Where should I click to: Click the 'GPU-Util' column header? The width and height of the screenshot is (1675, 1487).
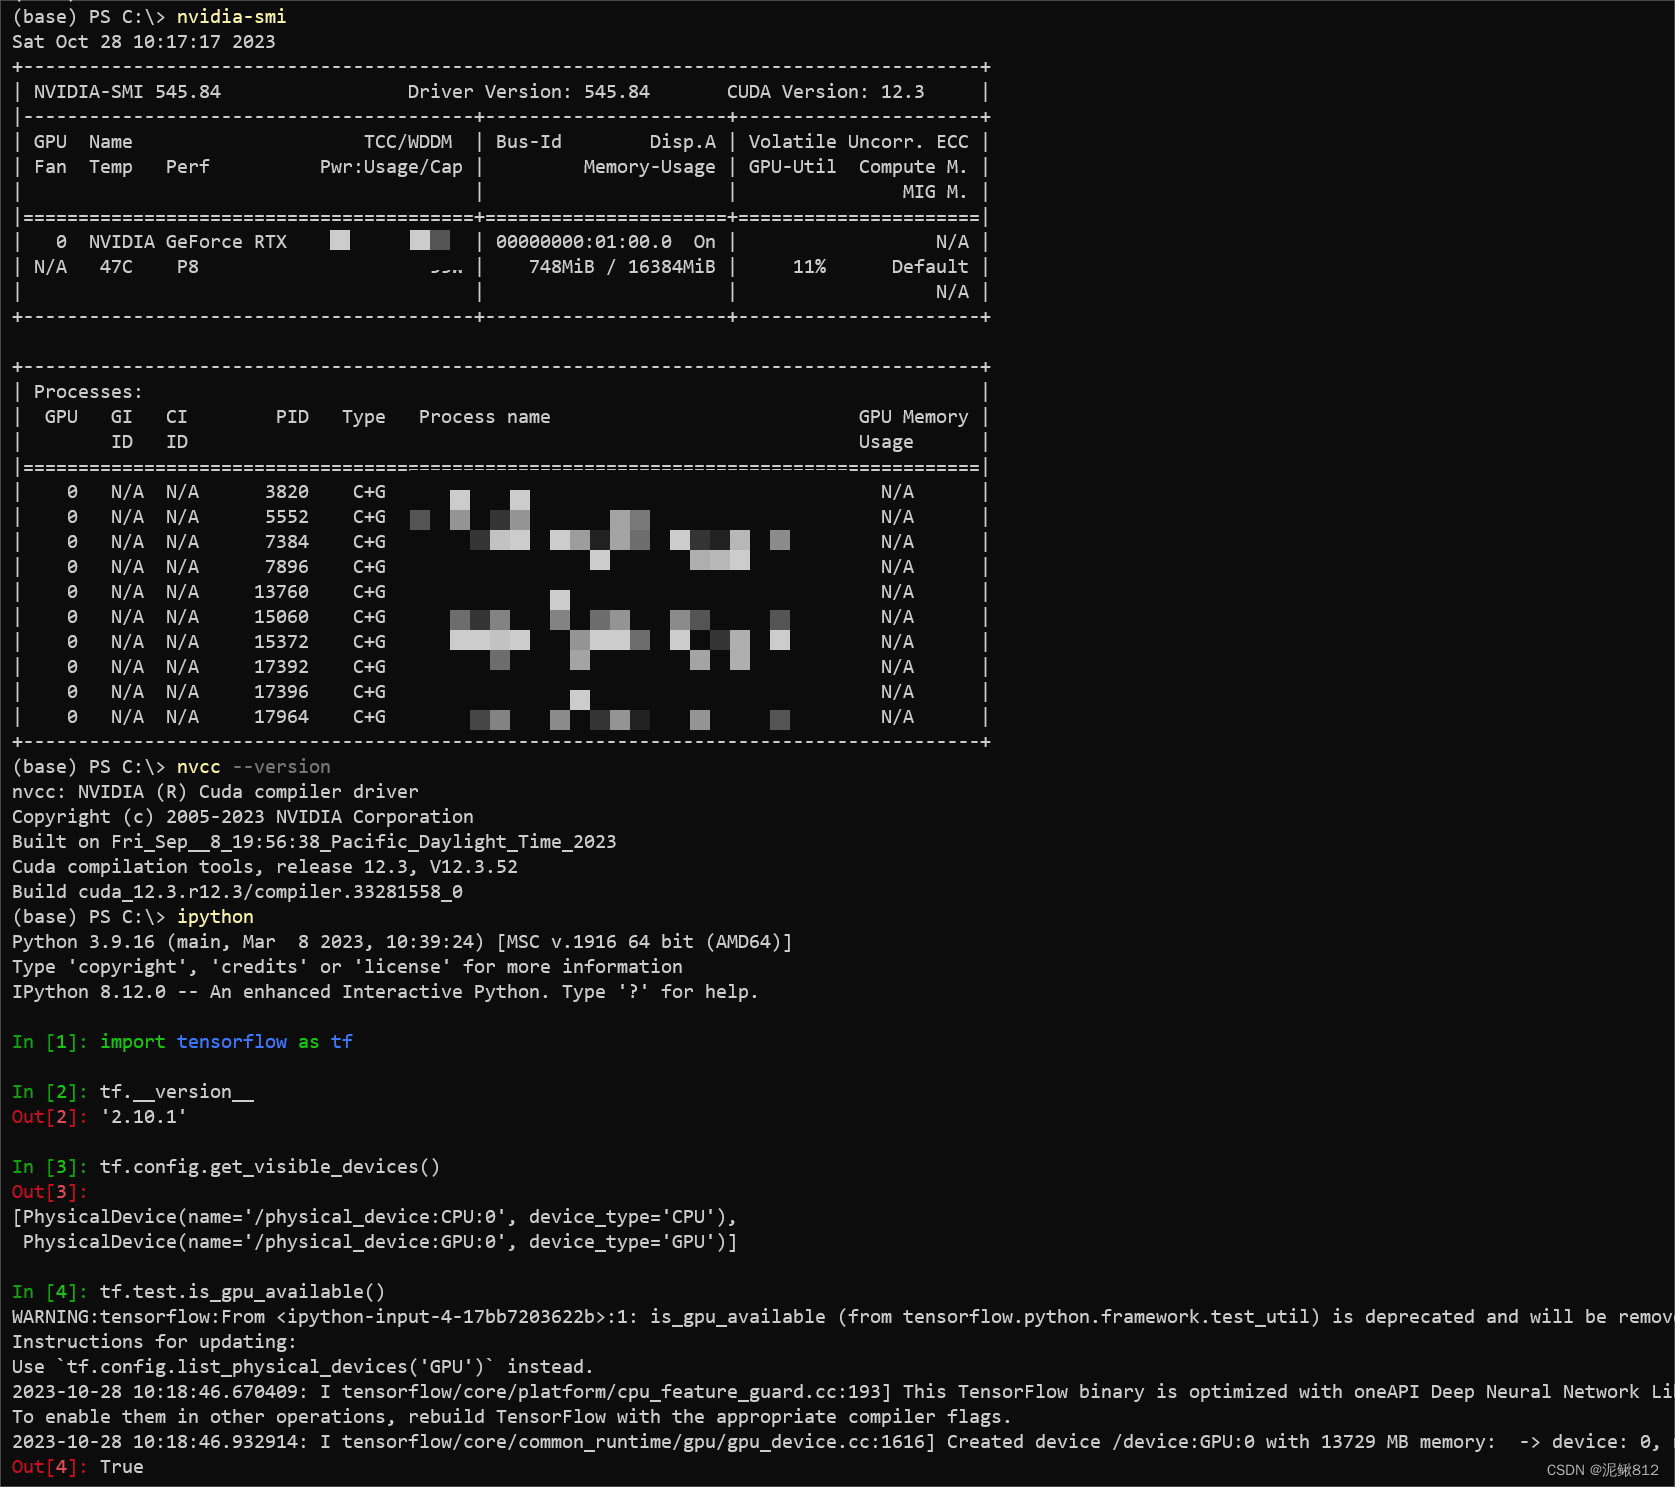pyautogui.click(x=792, y=167)
